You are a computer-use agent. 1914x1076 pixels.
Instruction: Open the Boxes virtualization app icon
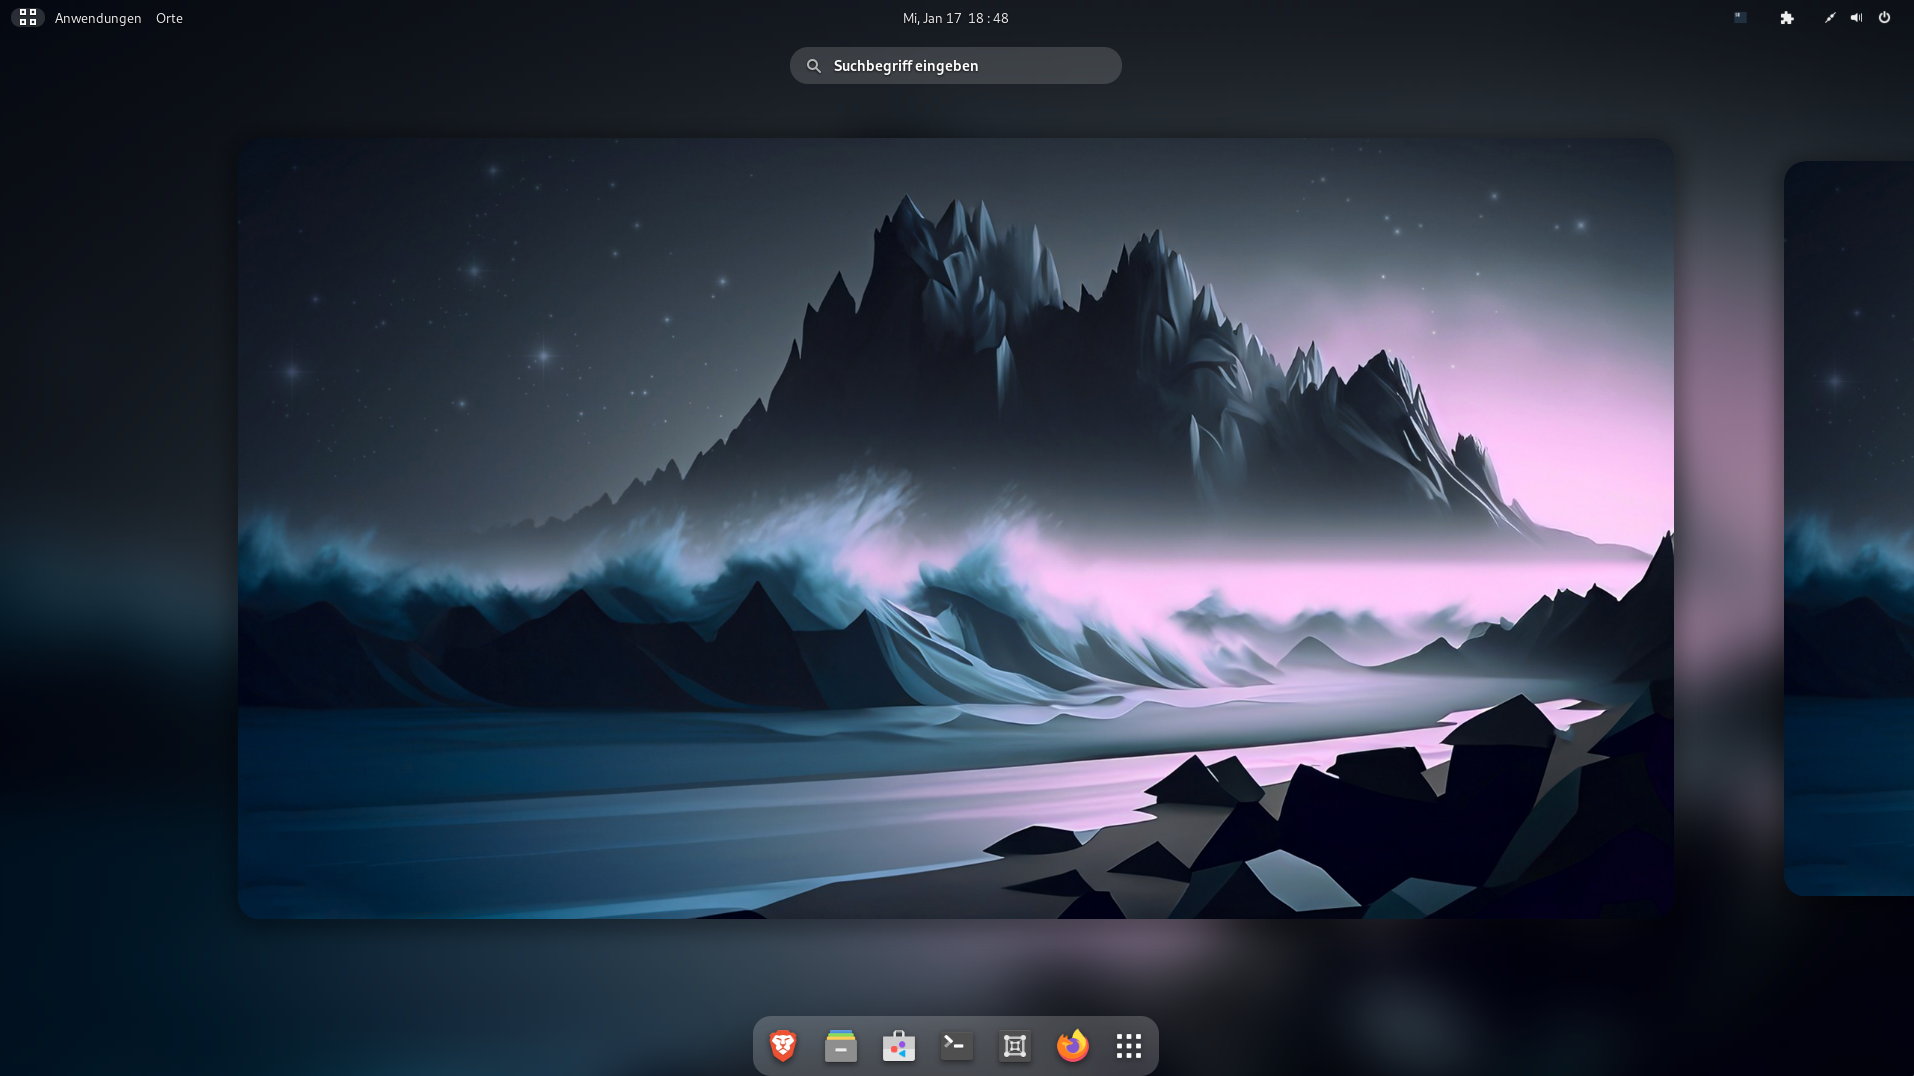pyautogui.click(x=1015, y=1046)
